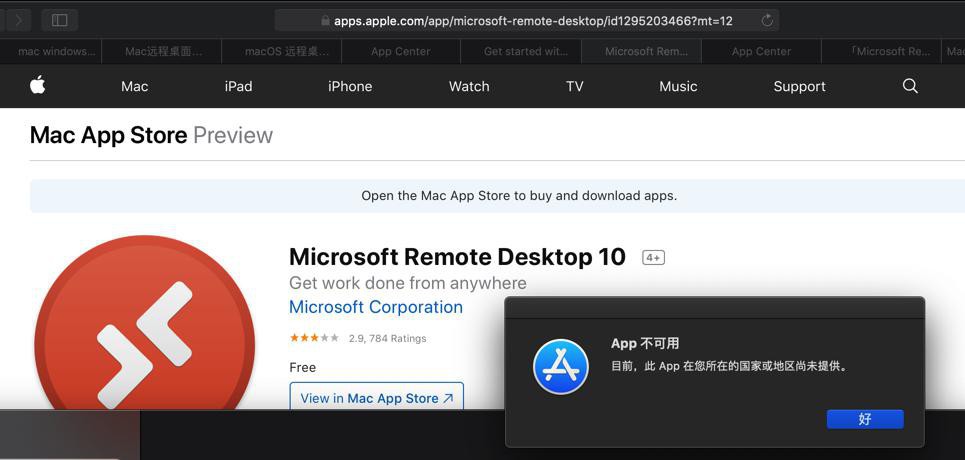Open the Support navigation item
Screen dimensions: 965x460
[x=799, y=86]
